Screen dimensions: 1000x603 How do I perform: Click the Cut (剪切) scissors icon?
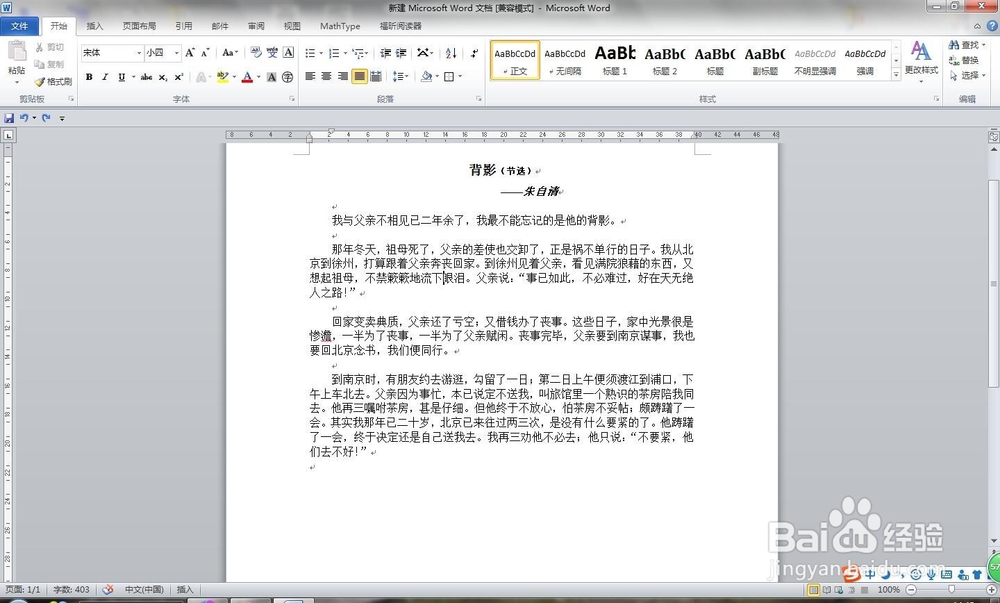(40, 47)
